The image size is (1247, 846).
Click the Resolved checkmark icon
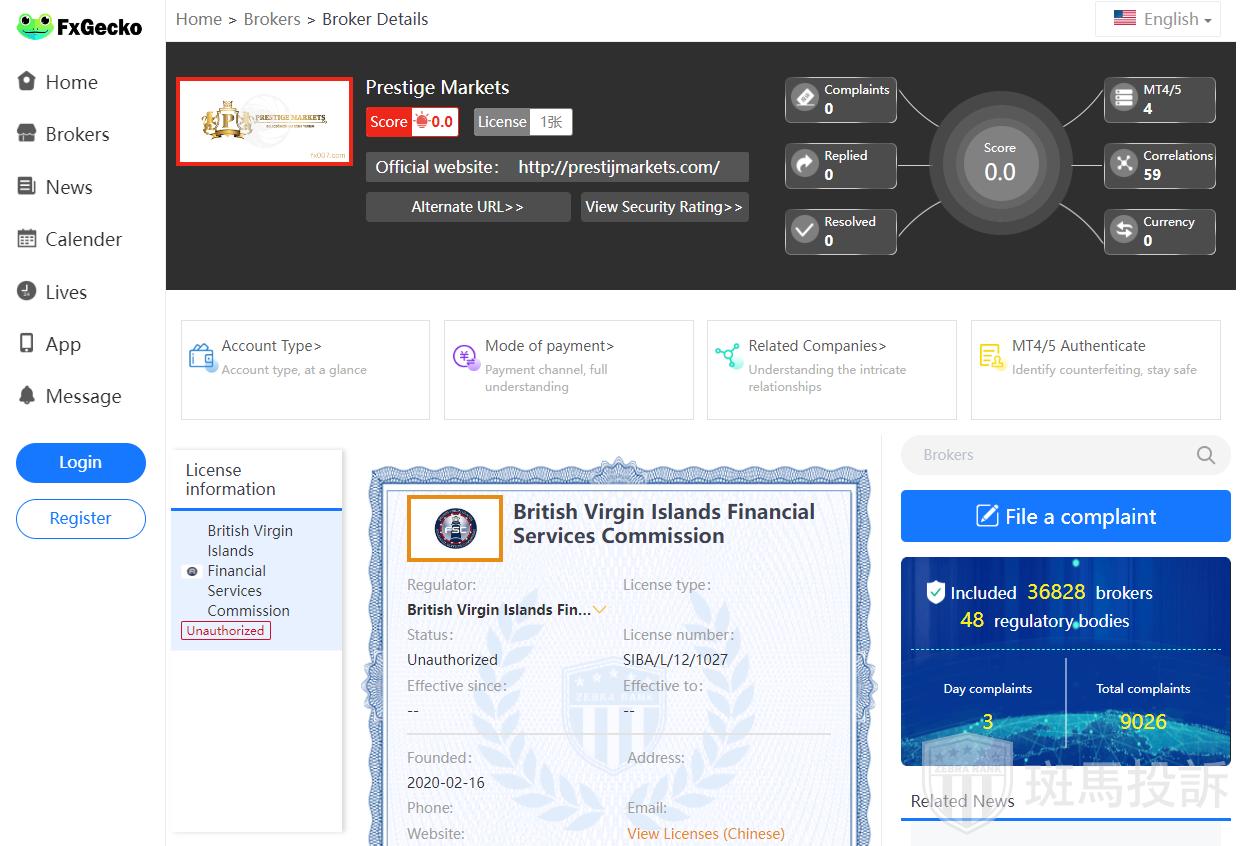(805, 230)
